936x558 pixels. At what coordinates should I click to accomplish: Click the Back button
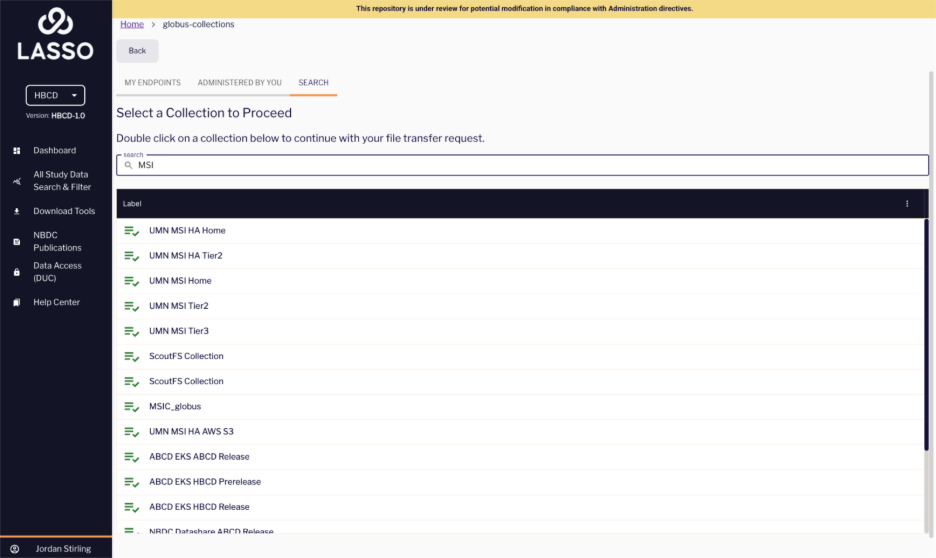pyautogui.click(x=137, y=51)
